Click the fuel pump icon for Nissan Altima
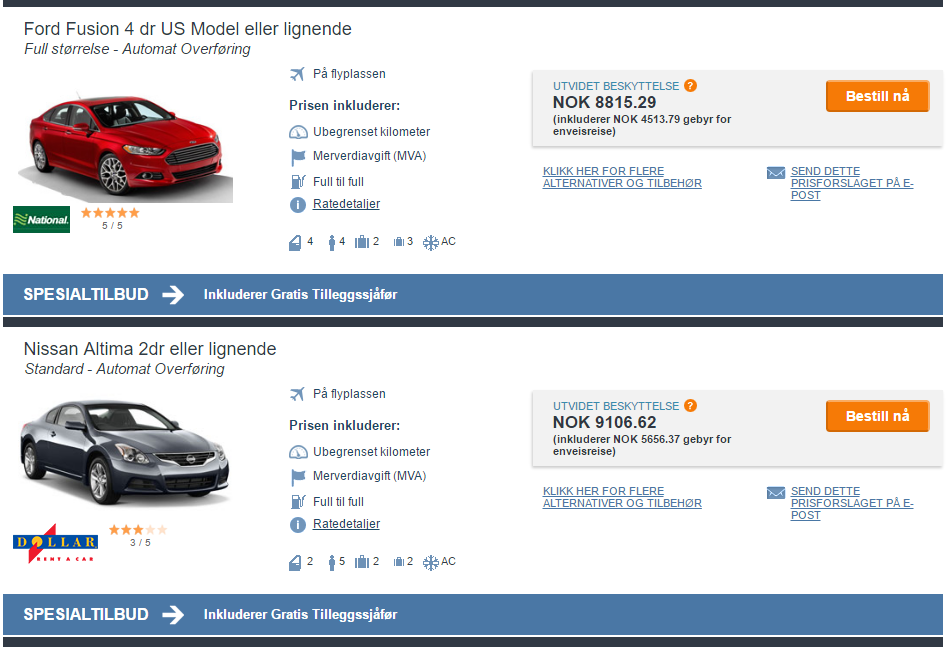 (x=298, y=502)
